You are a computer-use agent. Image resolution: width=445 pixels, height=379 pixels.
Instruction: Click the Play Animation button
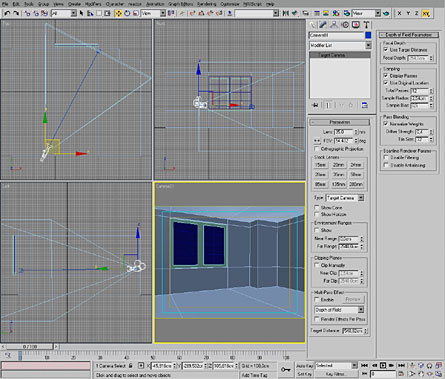tap(383, 366)
